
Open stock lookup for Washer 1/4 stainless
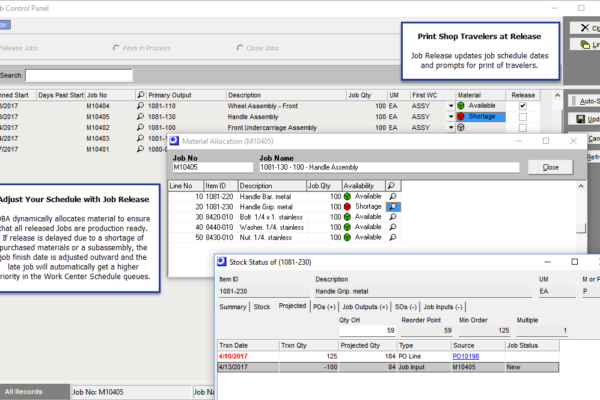click(x=393, y=227)
